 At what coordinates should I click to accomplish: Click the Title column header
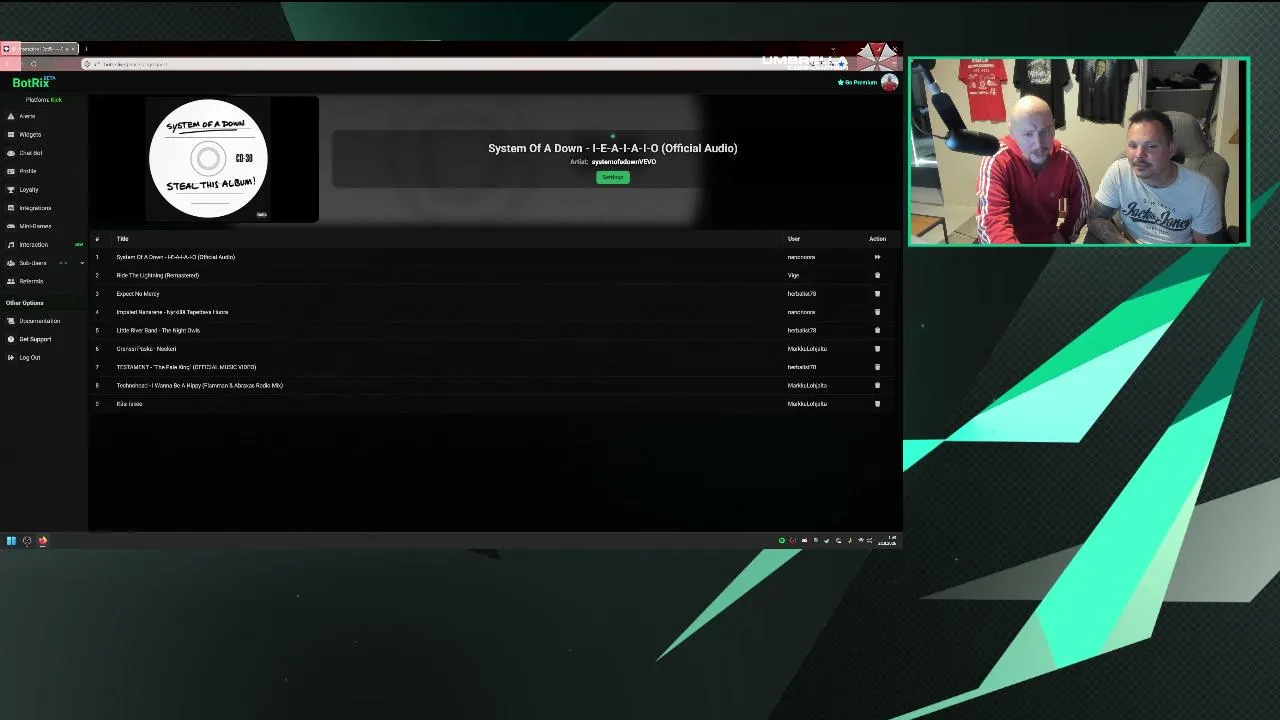[x=122, y=239]
